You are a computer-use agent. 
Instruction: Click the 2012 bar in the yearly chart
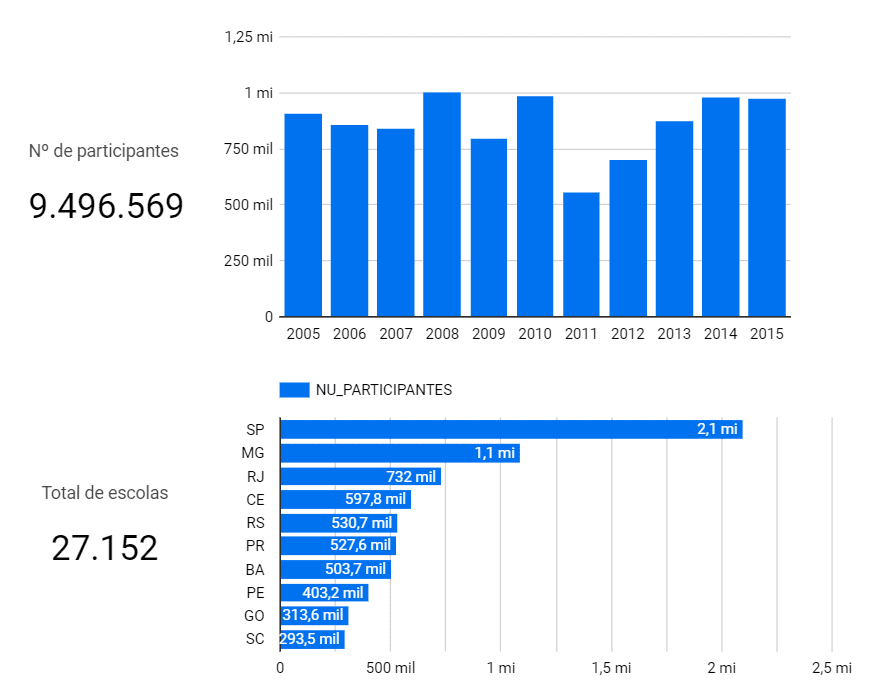(x=628, y=235)
